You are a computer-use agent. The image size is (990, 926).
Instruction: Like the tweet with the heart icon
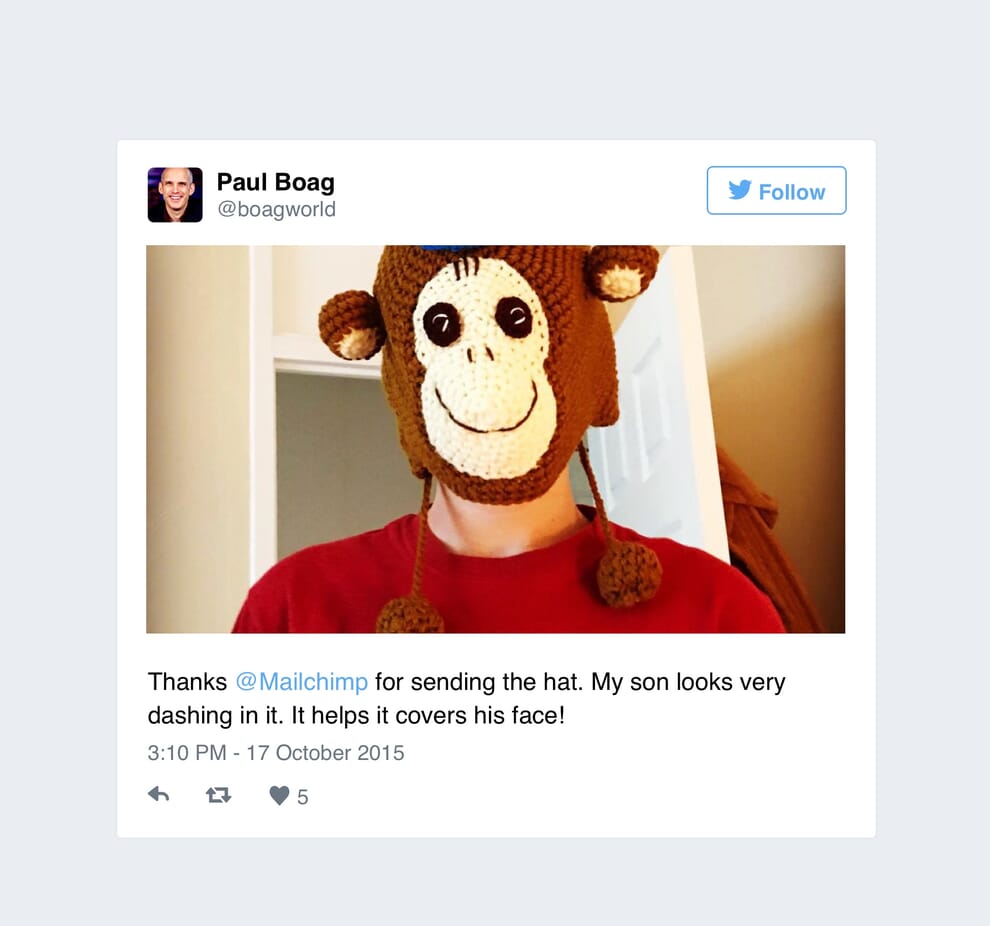click(279, 795)
